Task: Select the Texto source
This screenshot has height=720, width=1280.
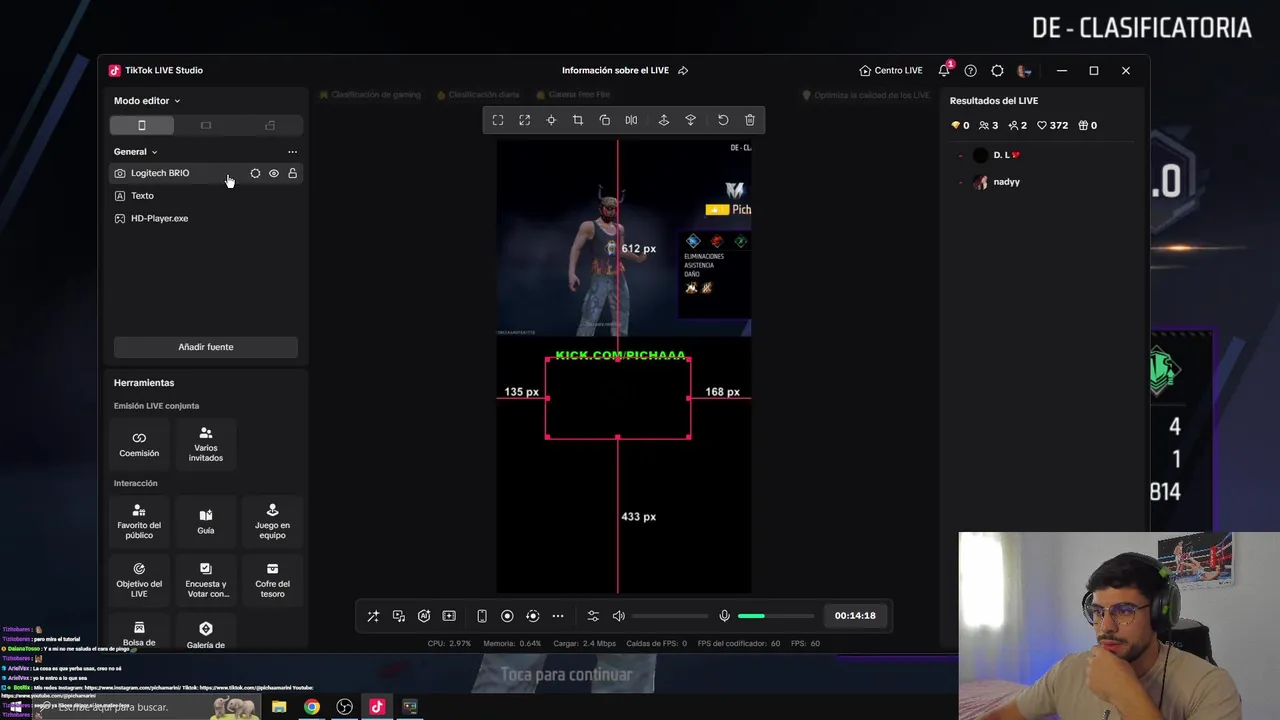Action: [x=206, y=196]
